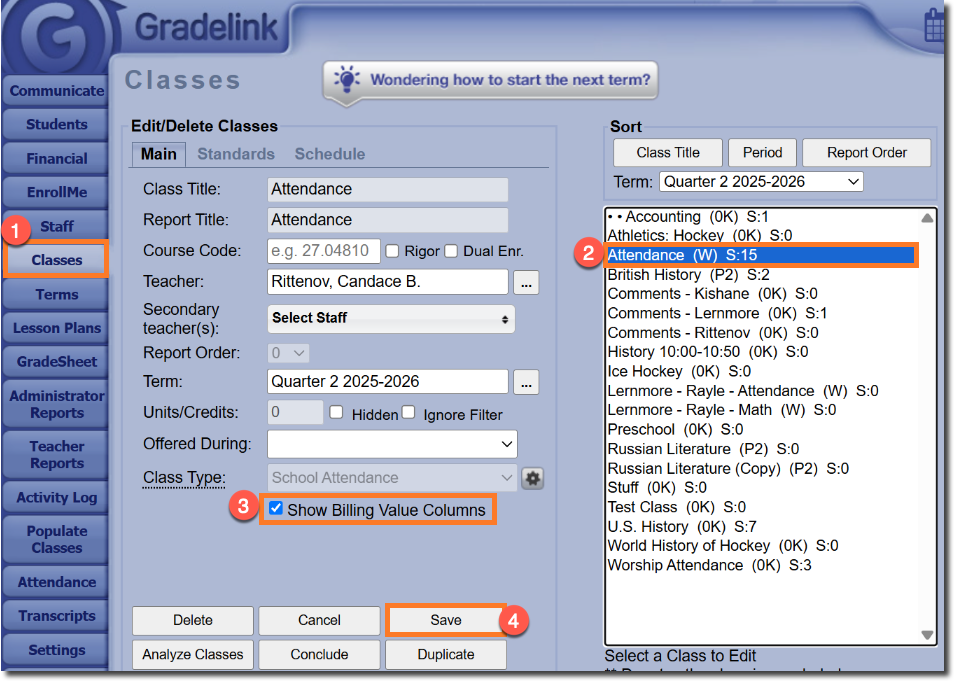Click the Report Title input field
This screenshot has width=954, height=681.
[x=388, y=220]
